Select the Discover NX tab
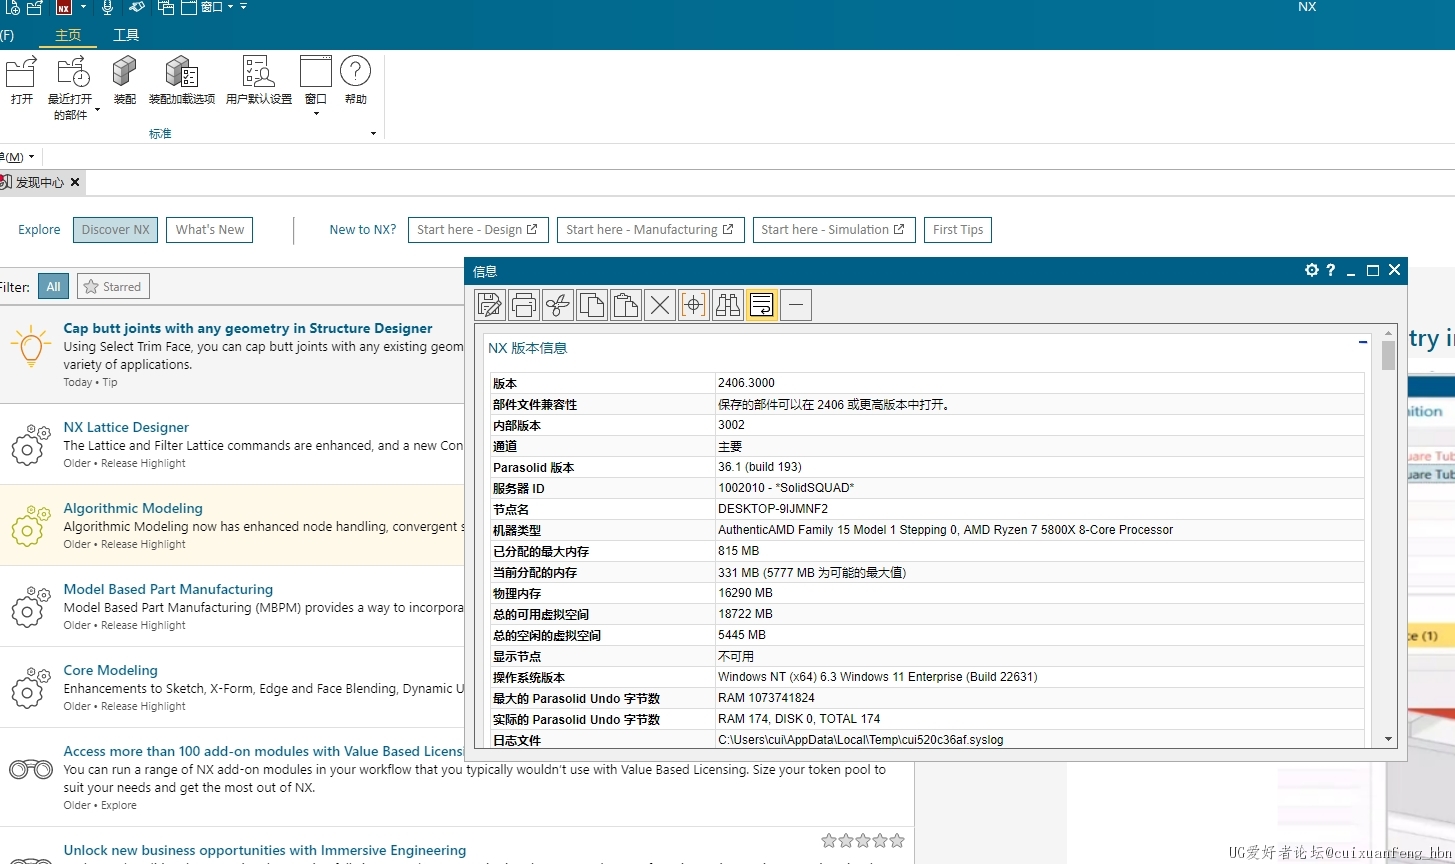The image size is (1455, 864). pyautogui.click(x=116, y=230)
